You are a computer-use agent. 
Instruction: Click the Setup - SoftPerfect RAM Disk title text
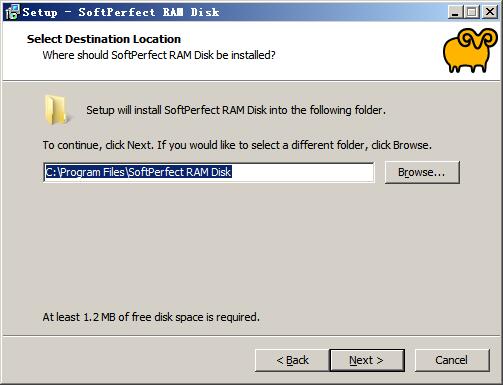121,12
